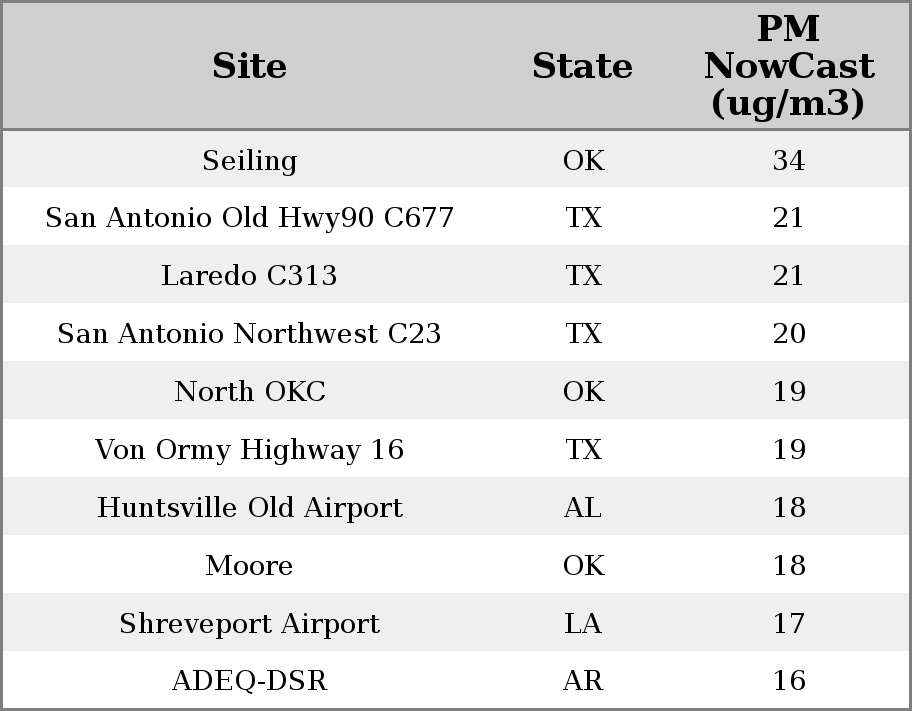Click the AL state cell
912x711 pixels.
click(x=583, y=508)
